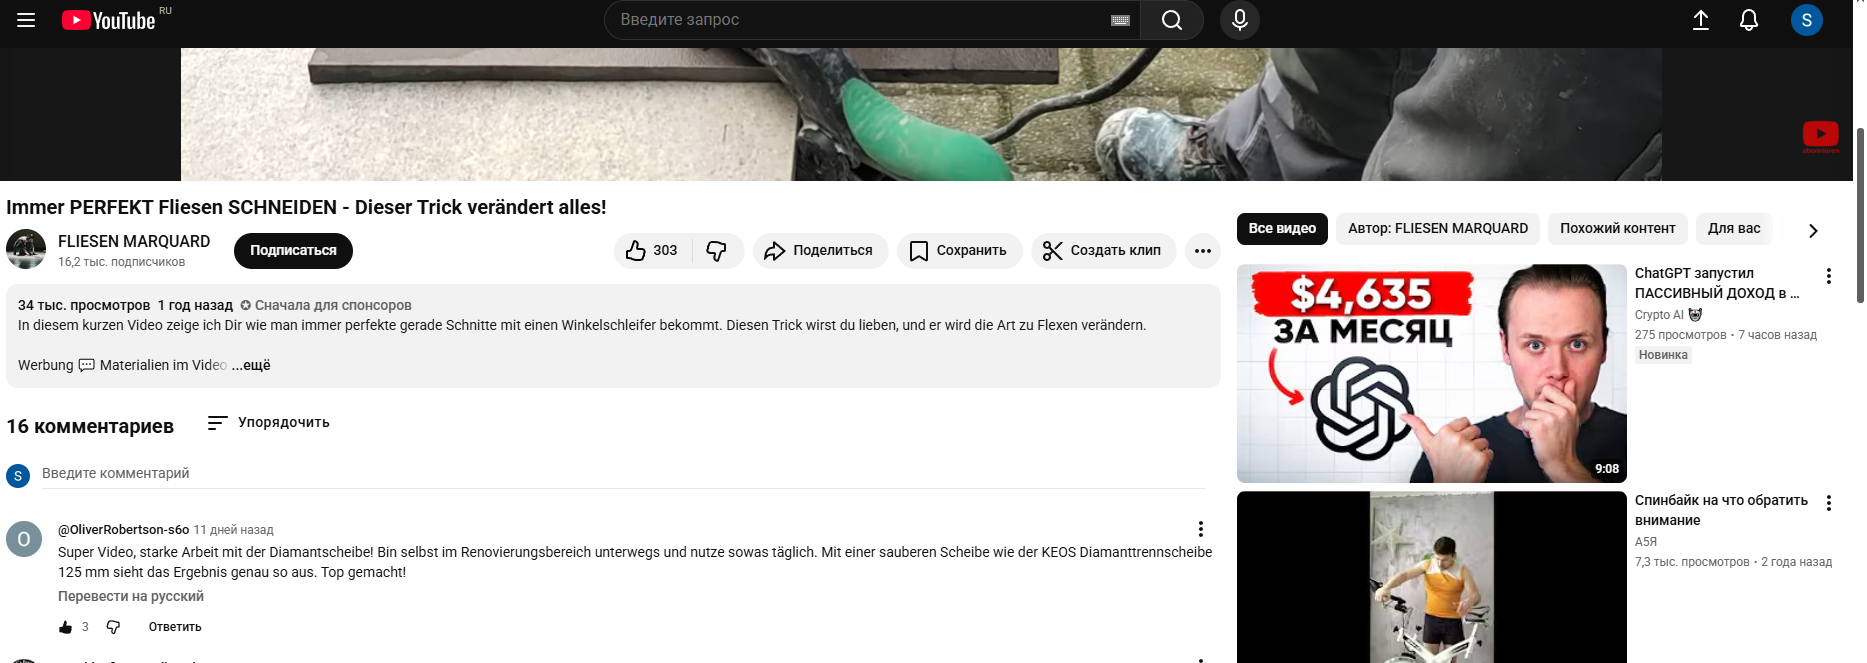1867x663 pixels.
Task: Select Все видео filter chip
Action: (x=1282, y=229)
